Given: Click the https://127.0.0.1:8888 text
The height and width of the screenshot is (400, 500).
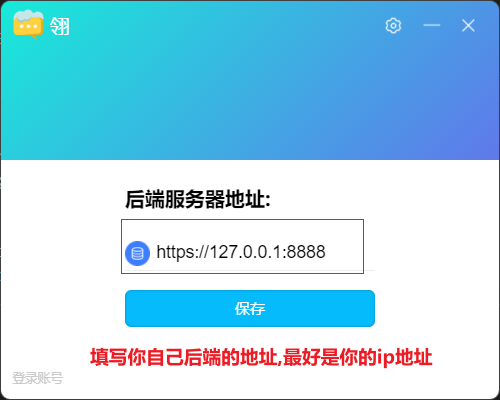Looking at the screenshot, I should tap(241, 252).
